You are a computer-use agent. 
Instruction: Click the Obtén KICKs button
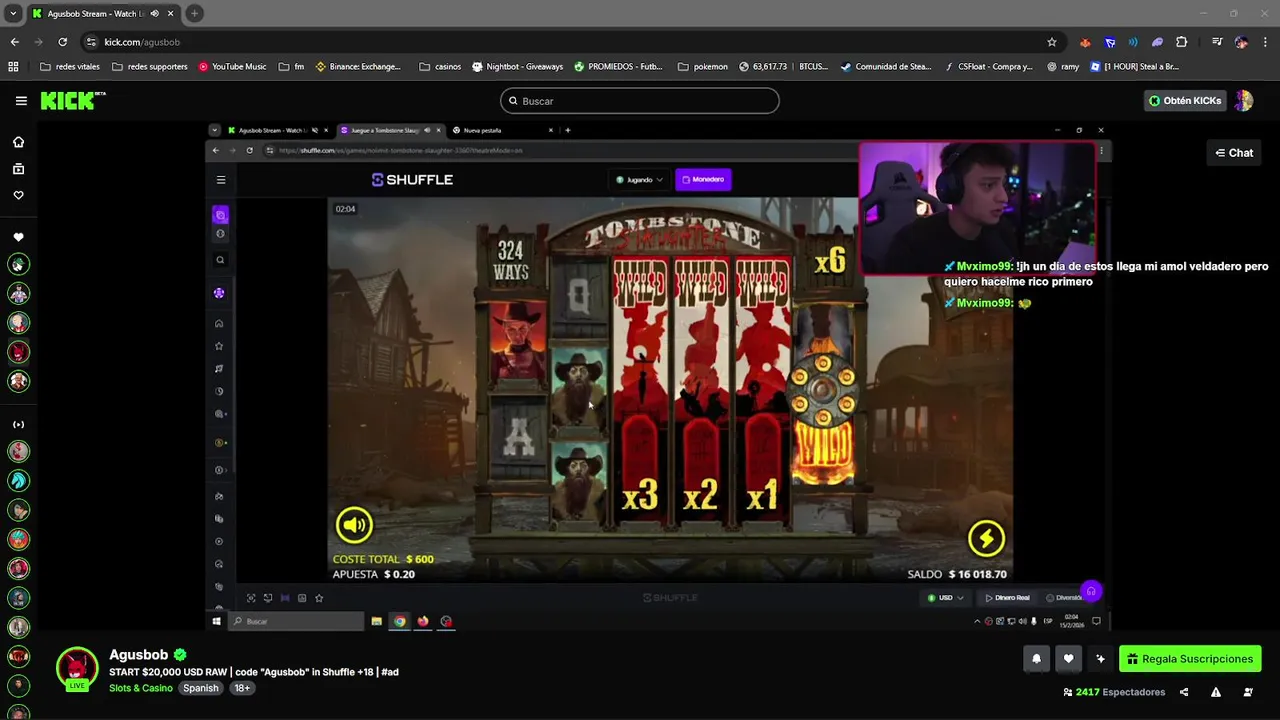pos(1185,101)
